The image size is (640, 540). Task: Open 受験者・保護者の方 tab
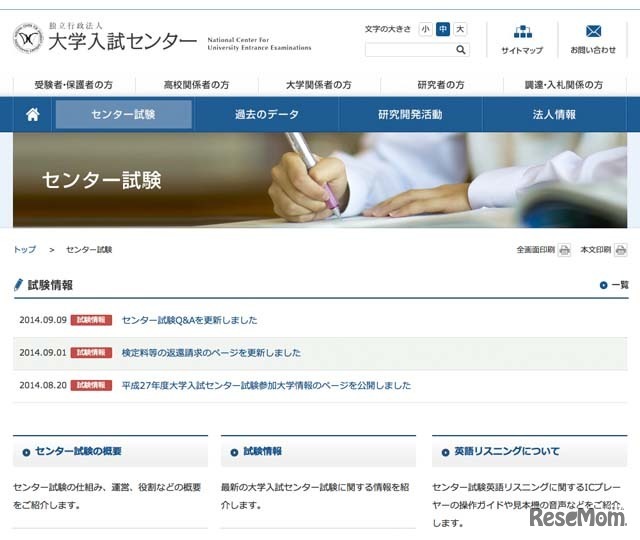[74, 85]
